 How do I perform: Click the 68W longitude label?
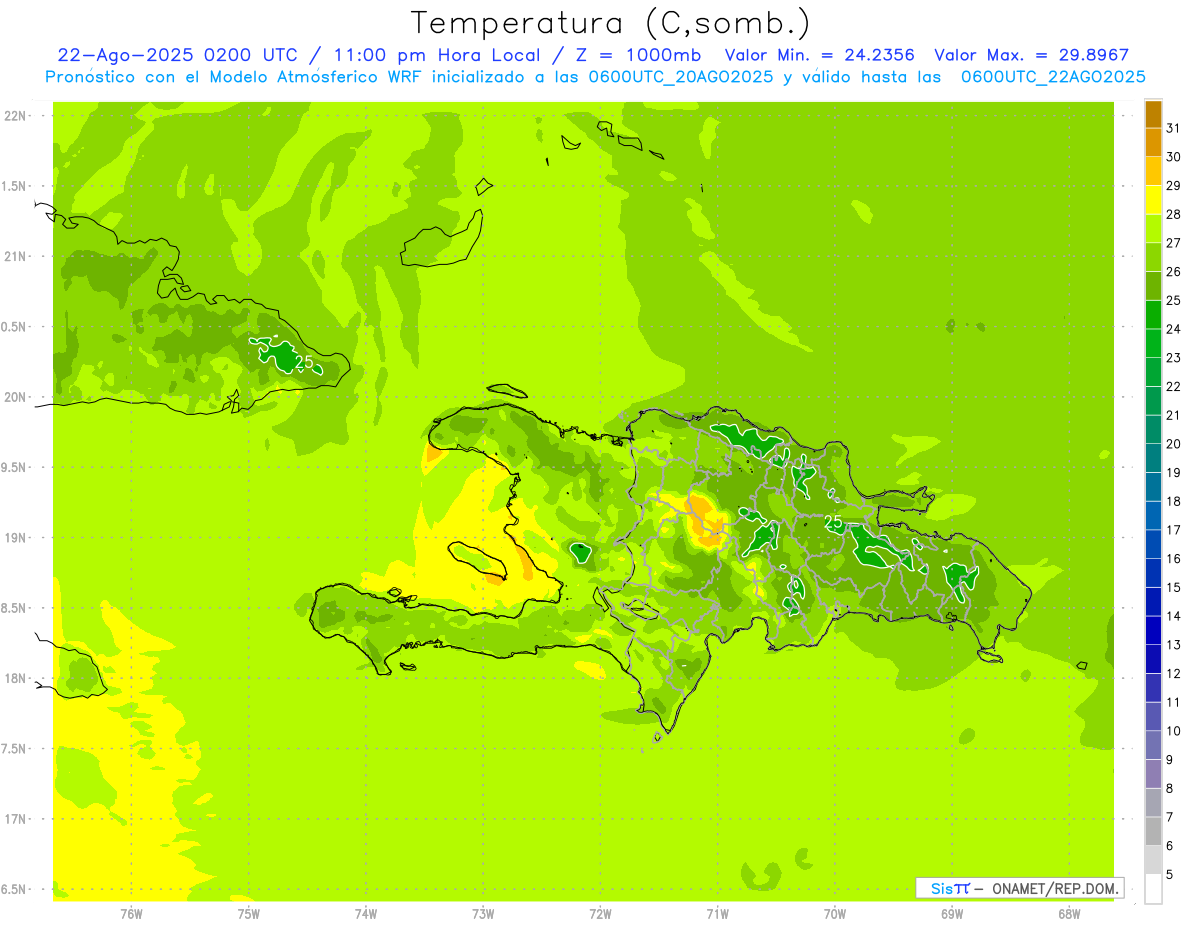tap(1069, 913)
